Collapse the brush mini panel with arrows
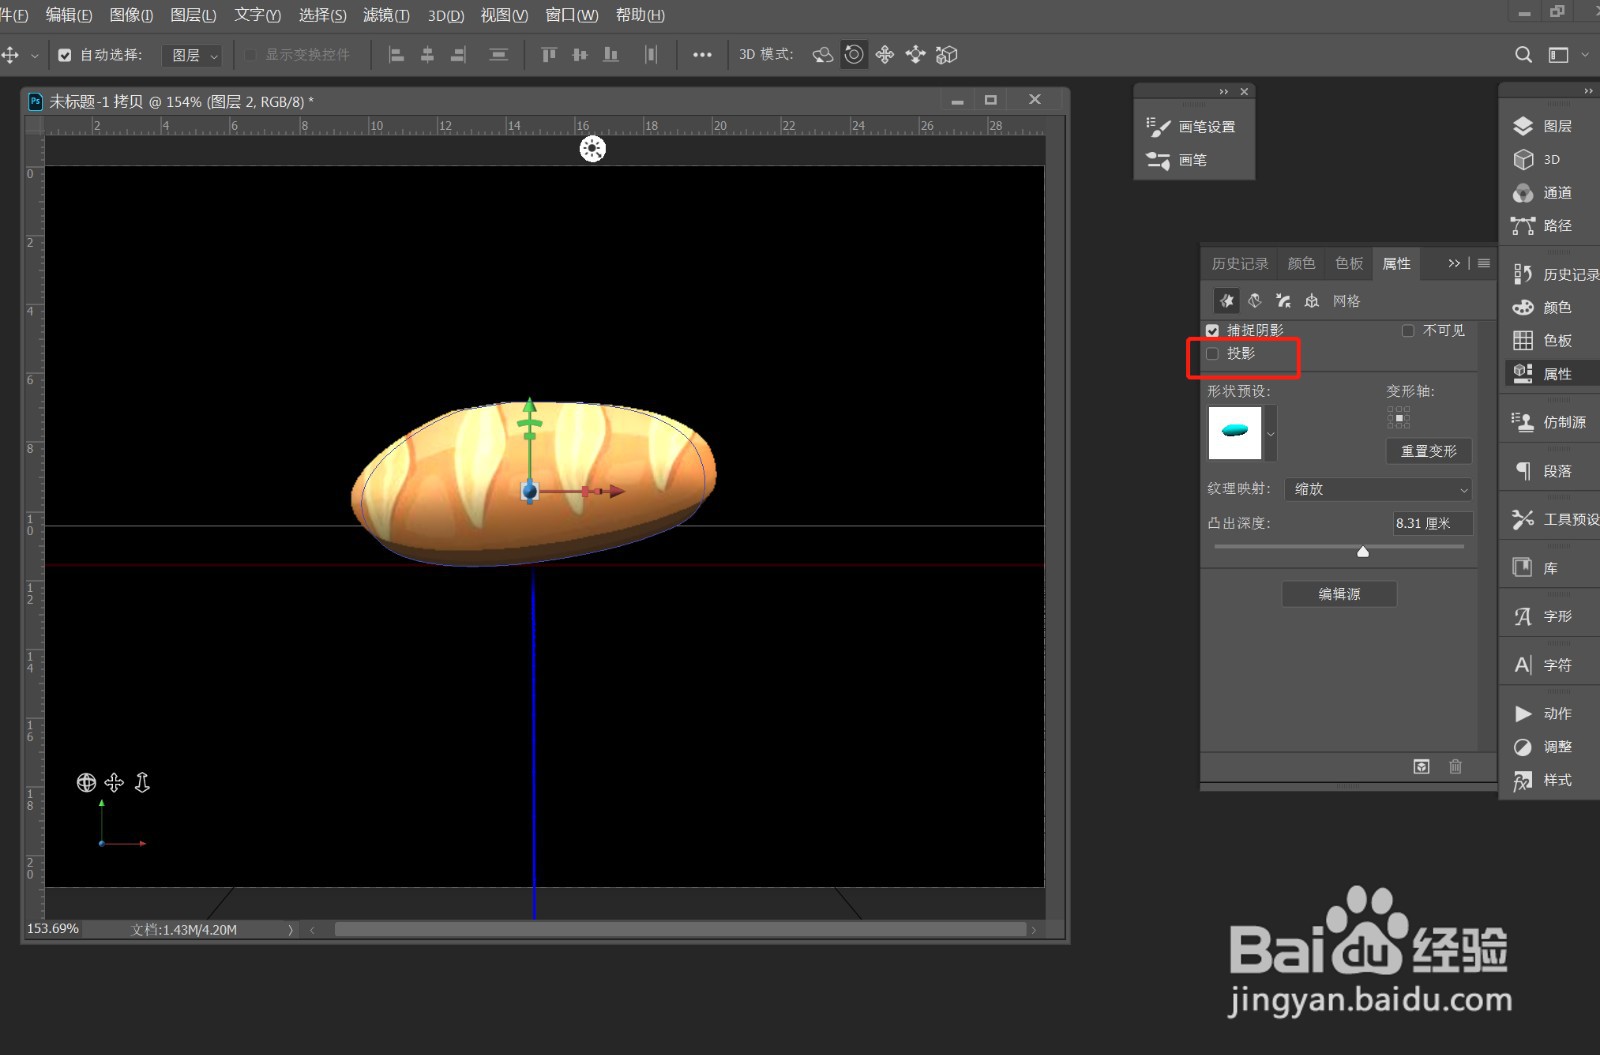This screenshot has width=1600, height=1055. coord(1224,92)
